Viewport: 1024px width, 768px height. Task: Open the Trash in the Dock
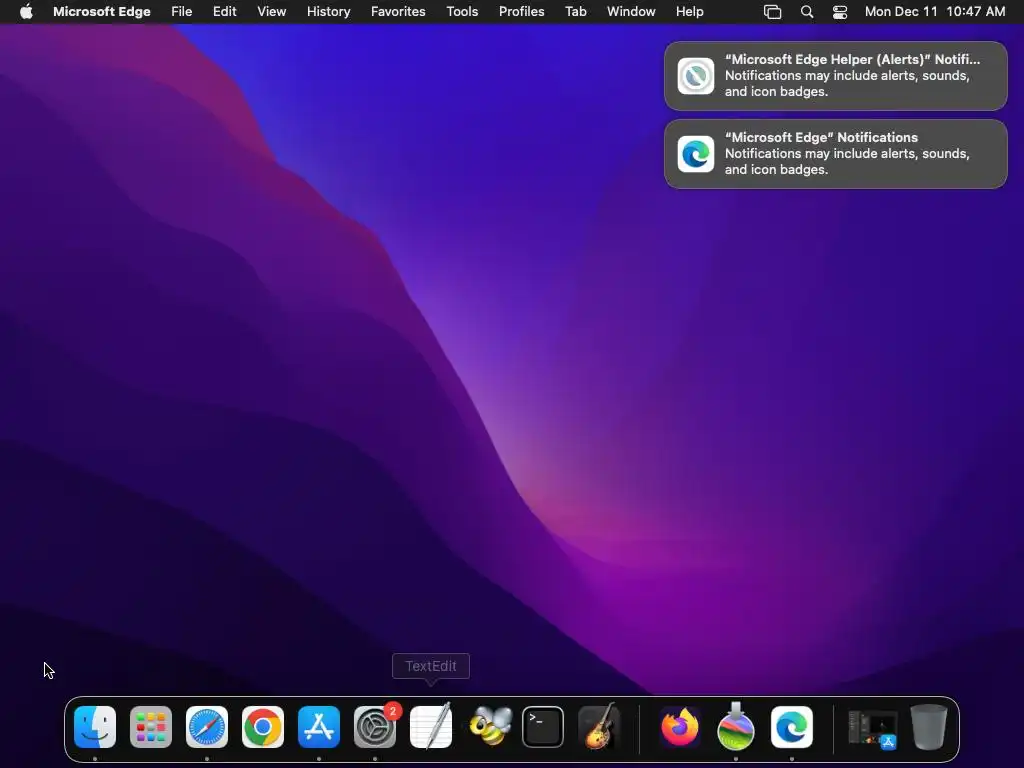[929, 727]
